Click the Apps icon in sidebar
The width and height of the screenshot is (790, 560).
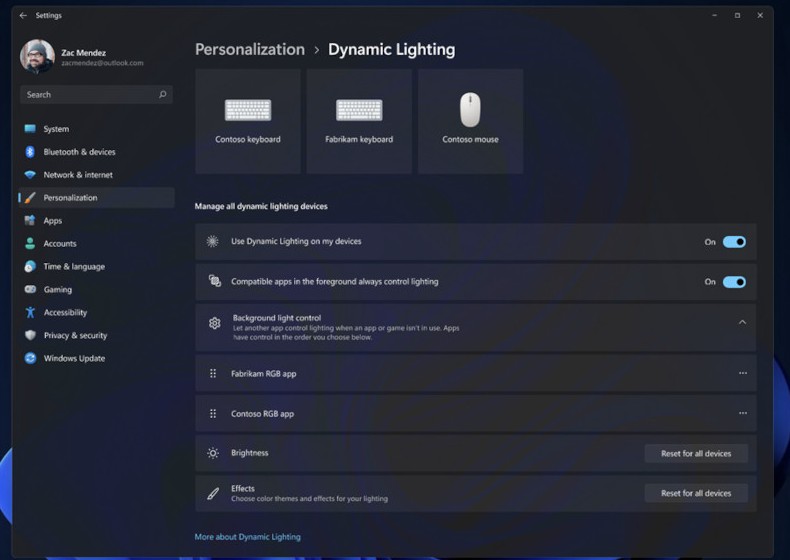pyautogui.click(x=30, y=220)
